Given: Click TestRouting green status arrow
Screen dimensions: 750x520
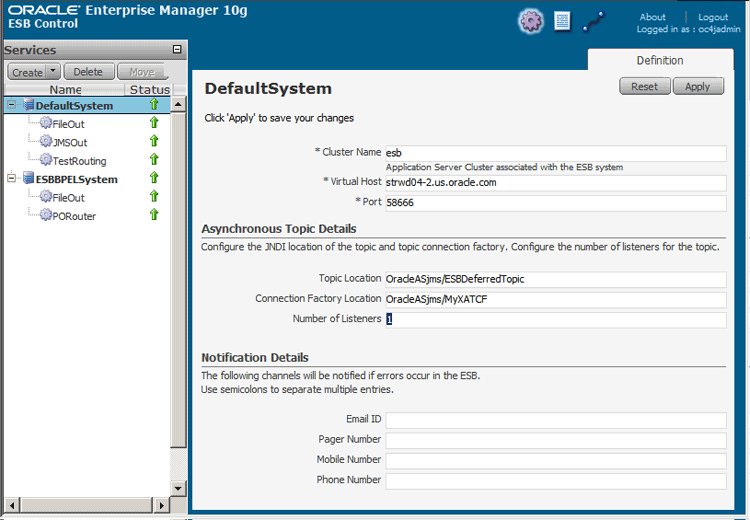Looking at the screenshot, I should click(x=154, y=159).
